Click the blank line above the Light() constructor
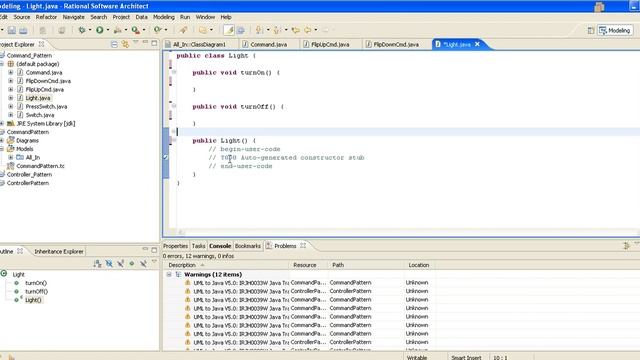Viewport: 640px width, 360px height. pyautogui.click(x=408, y=132)
